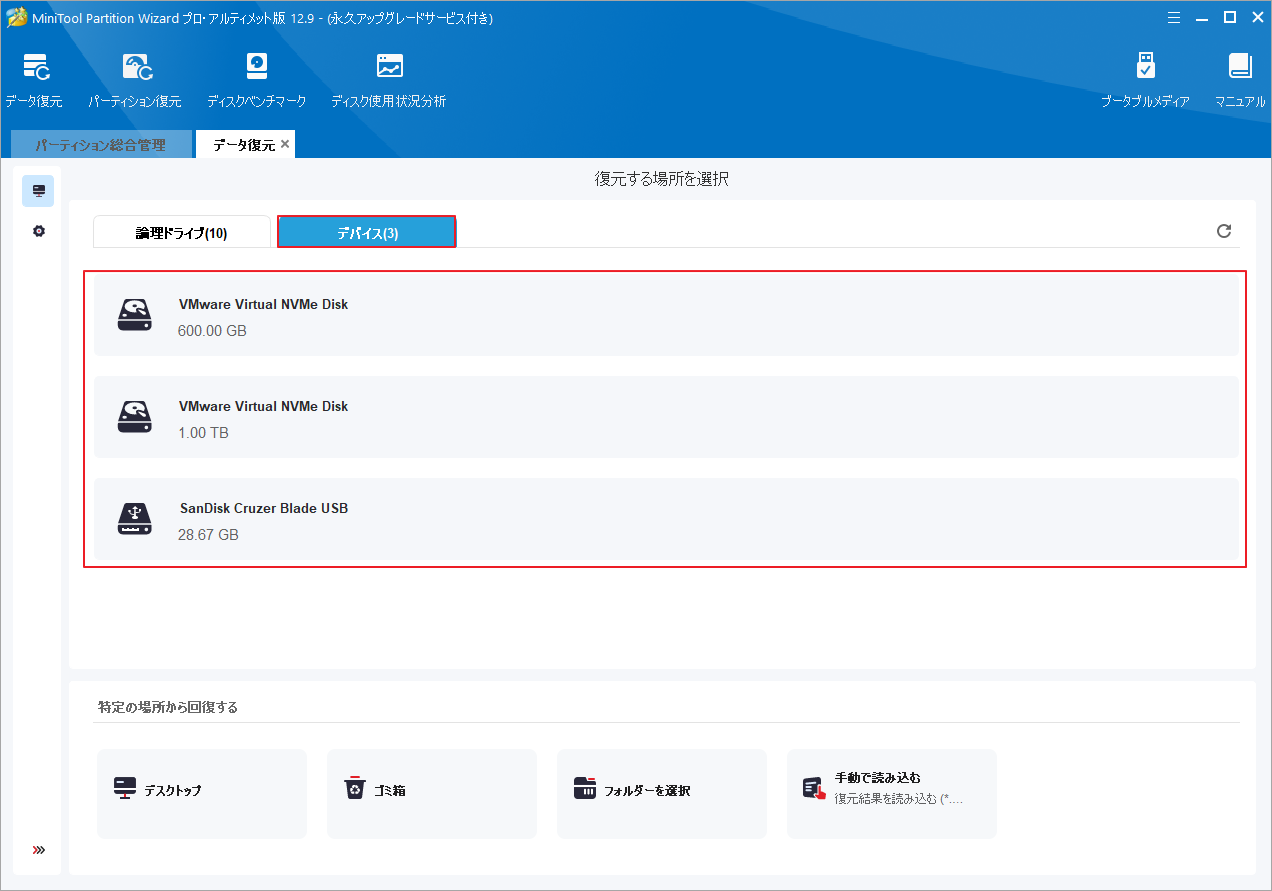Screen dimensions: 1272x891
Task: Select the 600.00 GB VMware NVMe disk row
Action: [666, 315]
